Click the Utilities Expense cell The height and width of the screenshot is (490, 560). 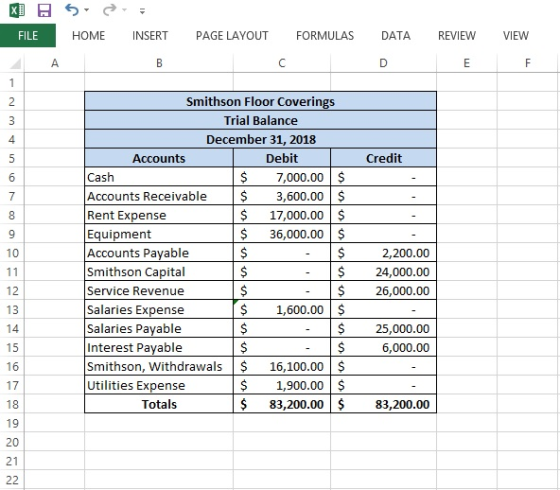[x=159, y=385]
